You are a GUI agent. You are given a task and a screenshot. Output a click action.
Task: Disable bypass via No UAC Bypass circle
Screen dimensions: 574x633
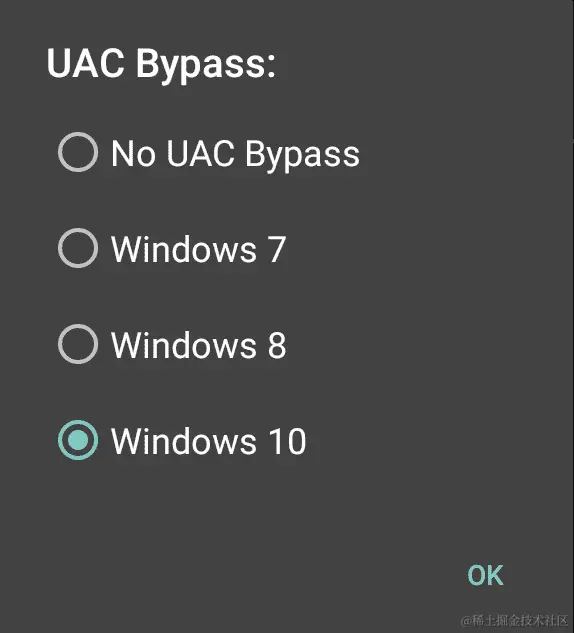[78, 152]
